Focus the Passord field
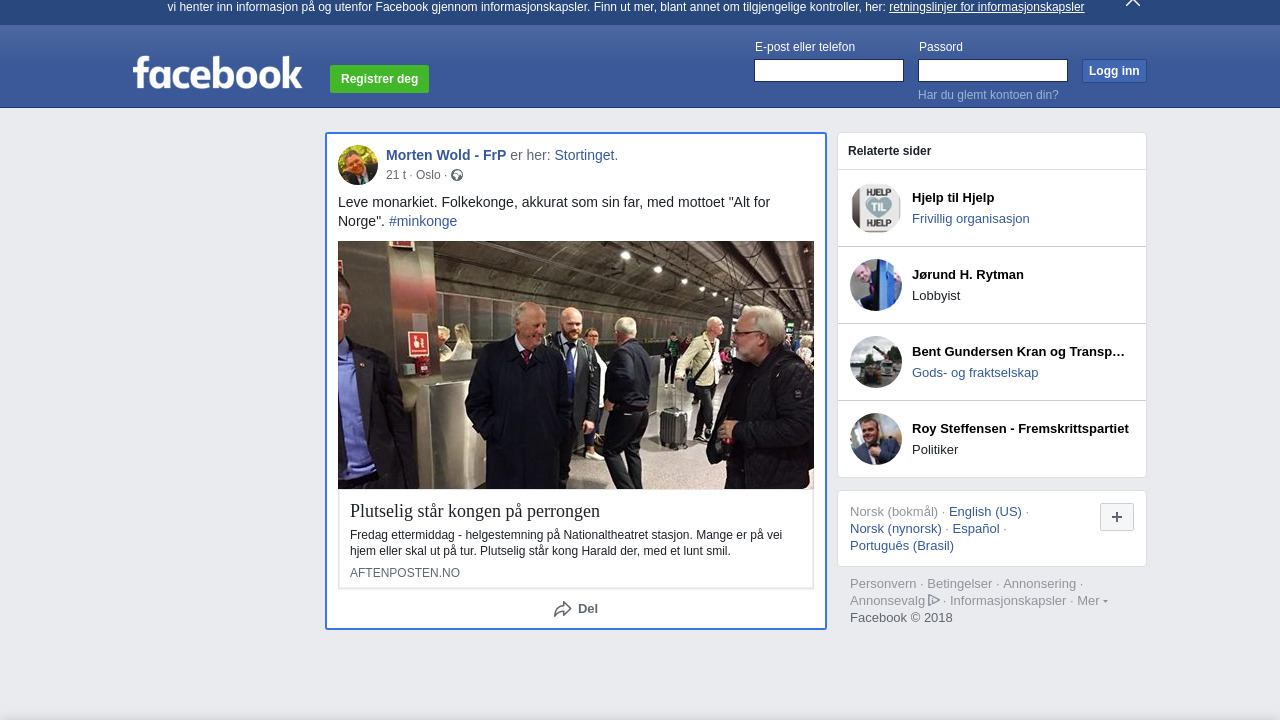The image size is (1280, 720). click(x=993, y=70)
